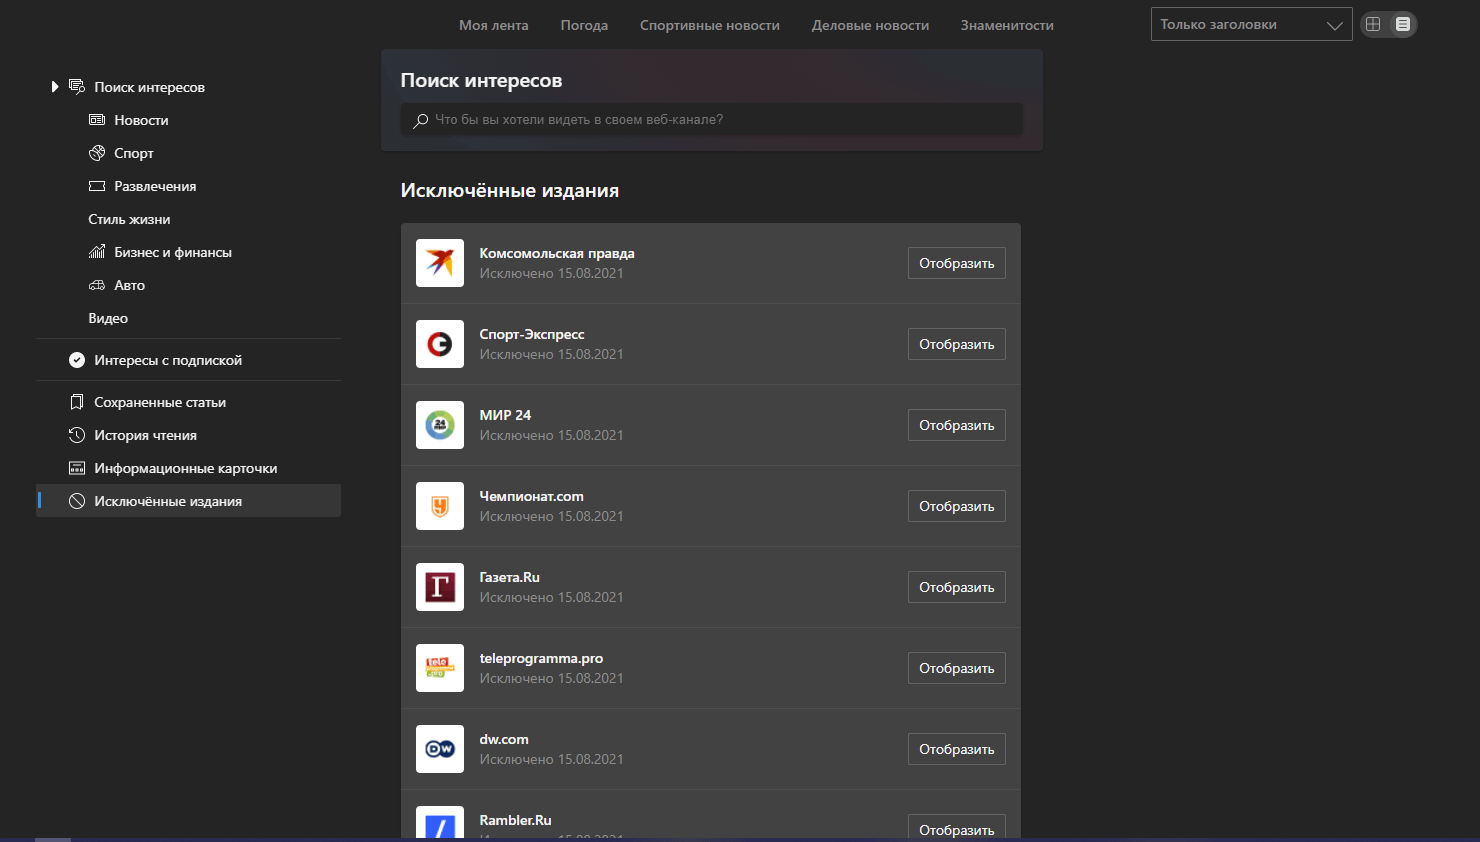Click the dw.com publication name
This screenshot has height=842, width=1480.
tap(504, 739)
